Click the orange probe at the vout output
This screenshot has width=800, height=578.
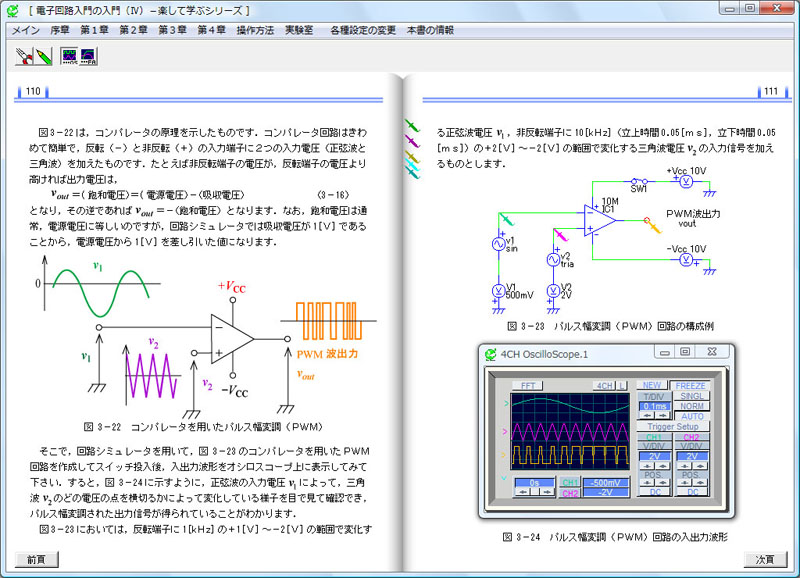coord(653,225)
